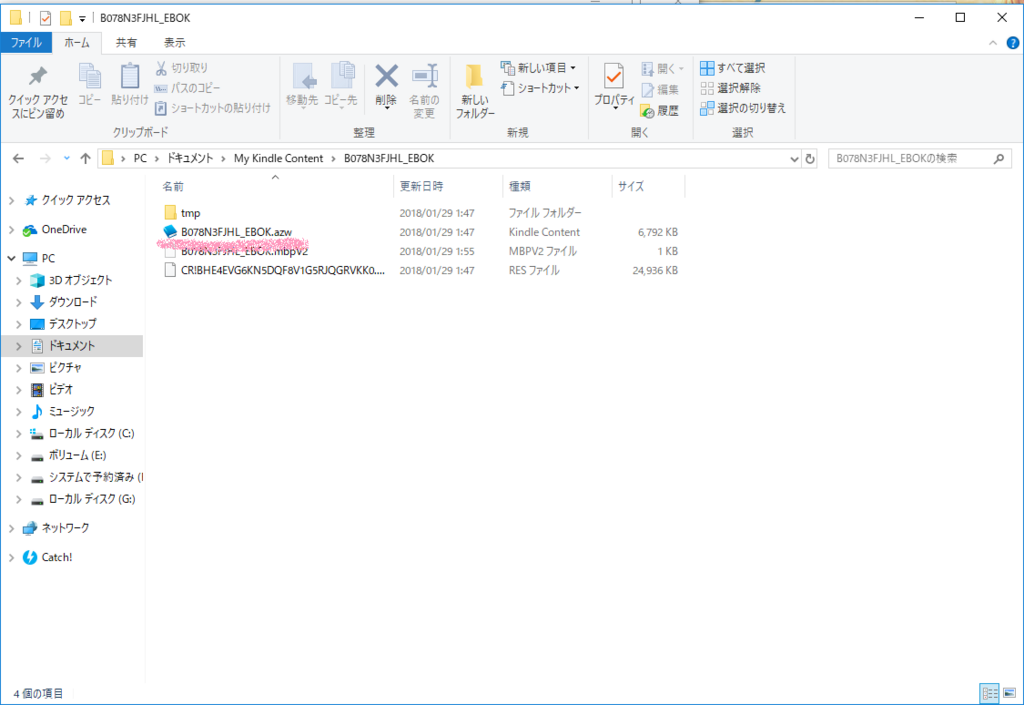Collapse the PC tree node
The height and width of the screenshot is (705, 1024).
(11, 258)
